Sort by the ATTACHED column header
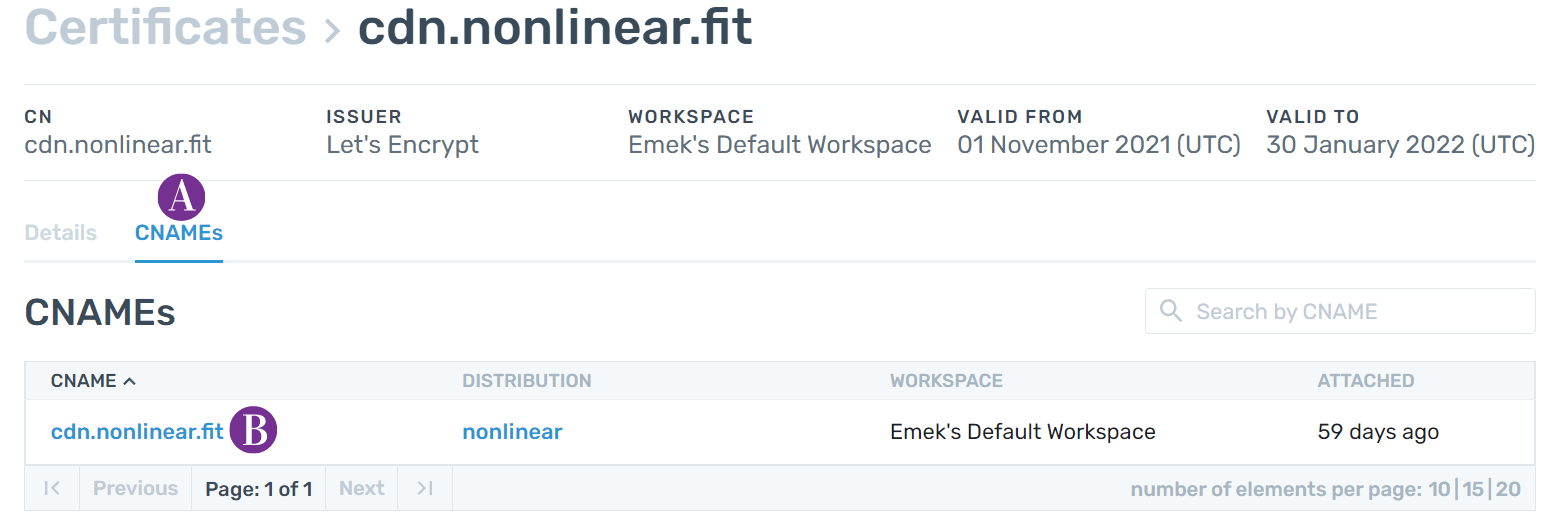Screen dimensions: 1563x519 pos(1366,381)
